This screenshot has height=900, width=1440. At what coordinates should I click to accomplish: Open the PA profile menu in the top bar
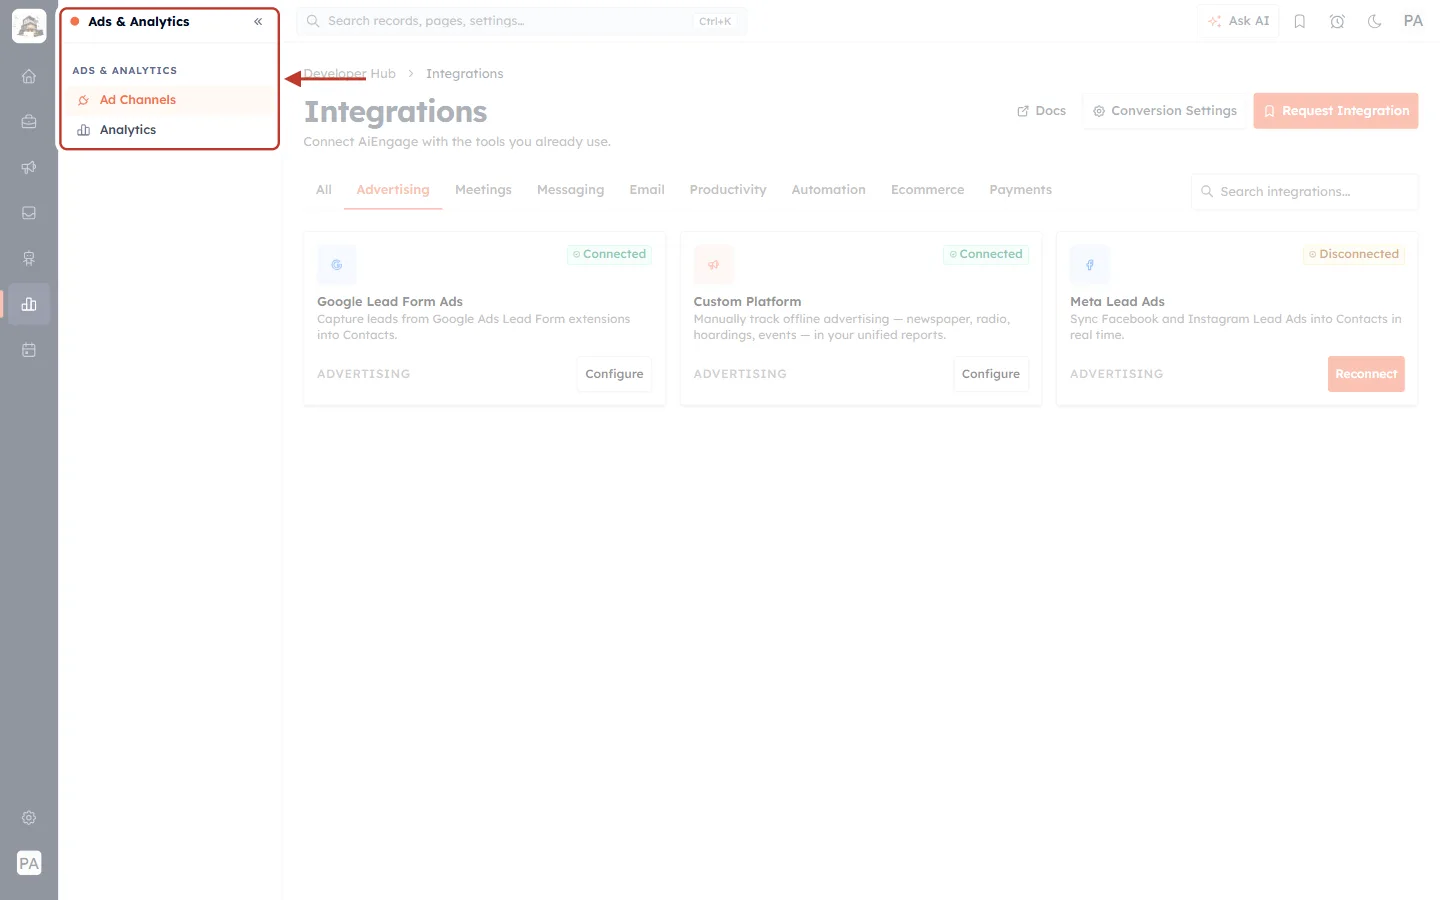(1413, 21)
